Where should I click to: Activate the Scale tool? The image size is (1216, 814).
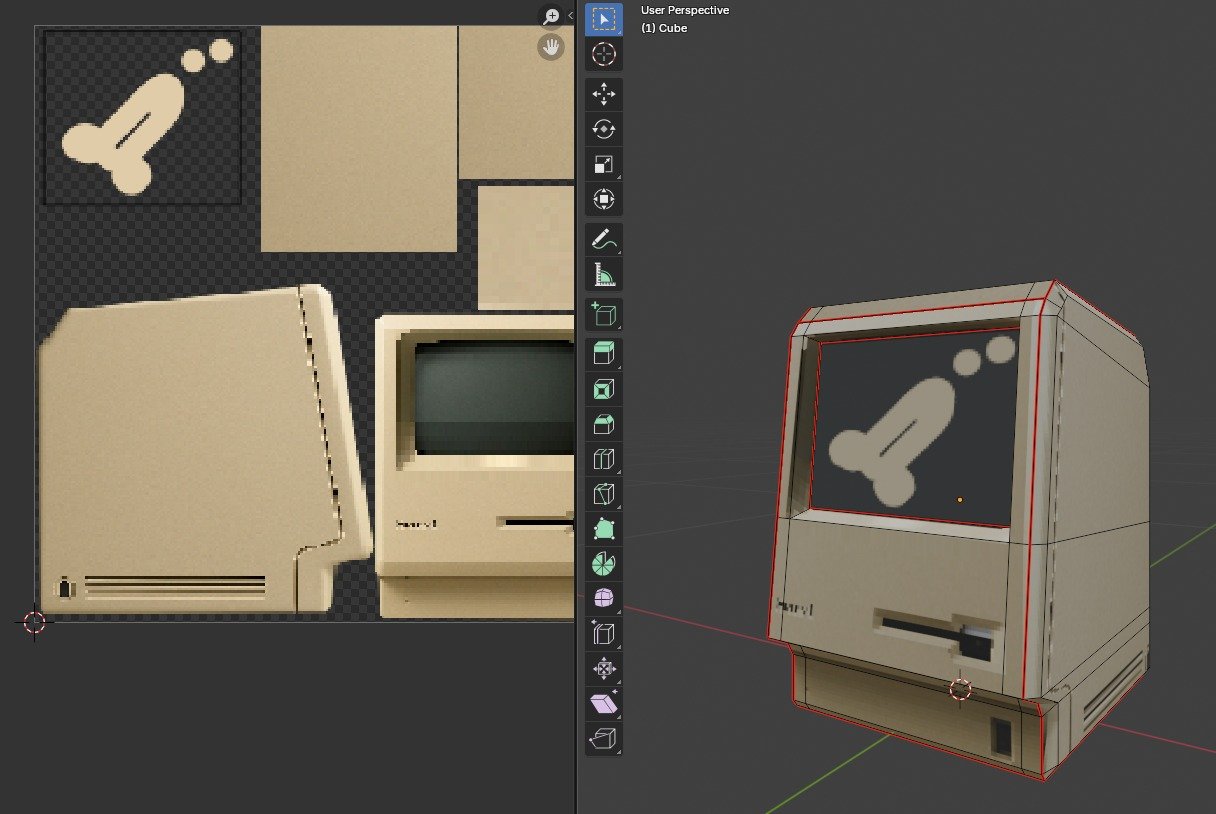604,165
